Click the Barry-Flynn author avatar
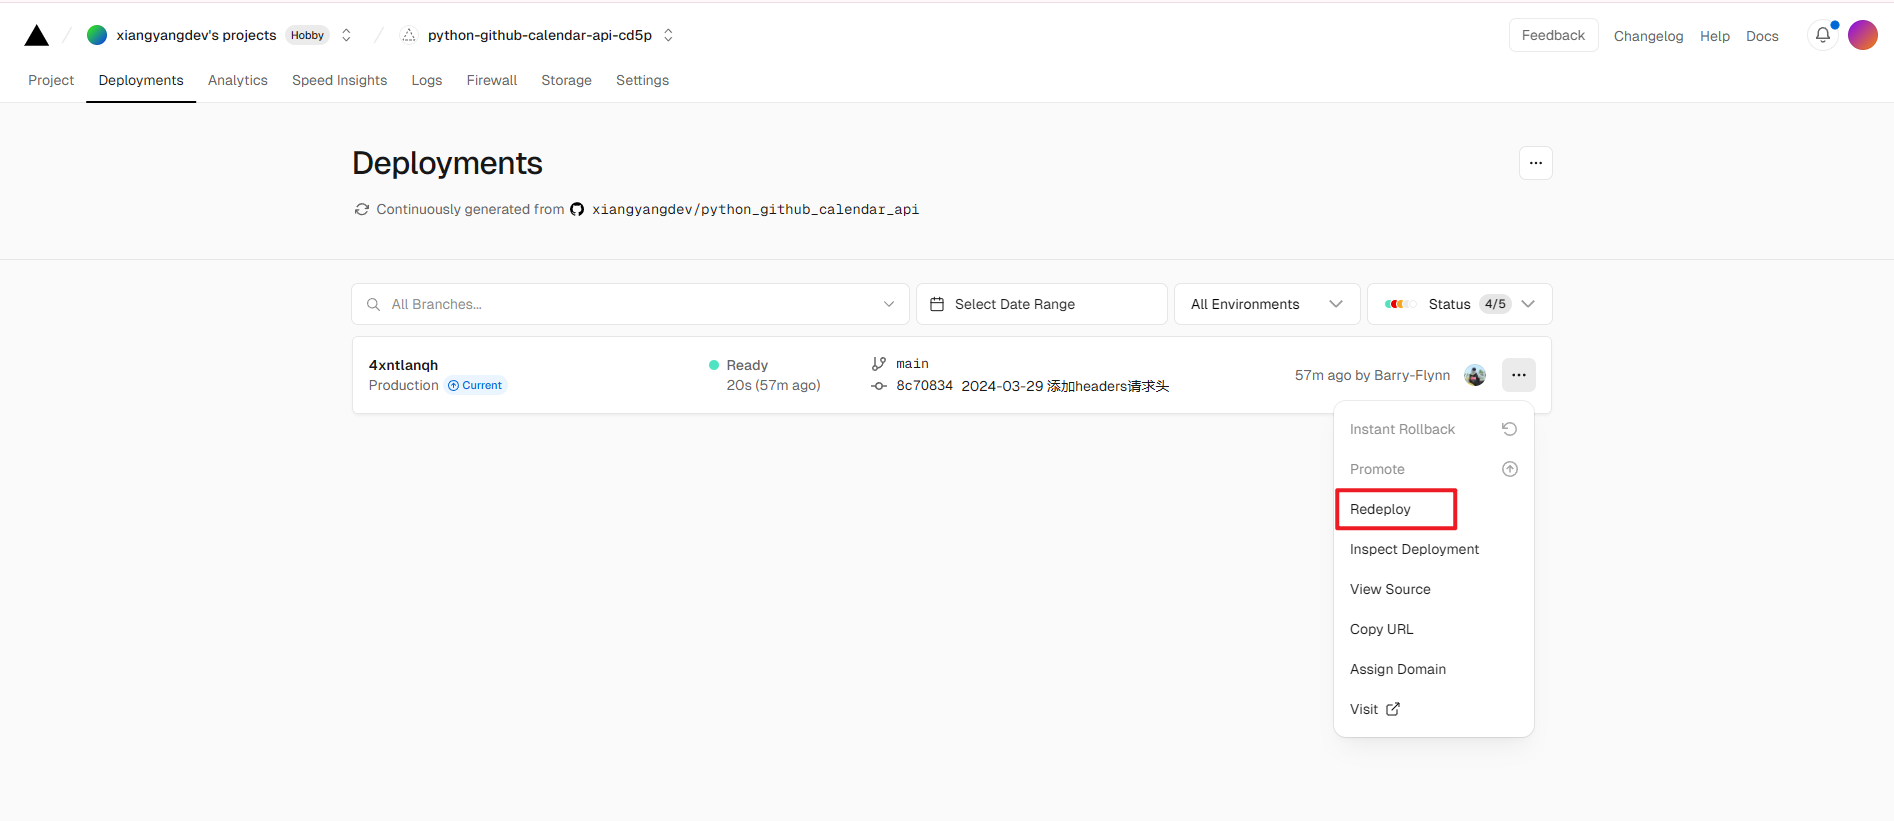Image resolution: width=1894 pixels, height=821 pixels. coord(1475,375)
